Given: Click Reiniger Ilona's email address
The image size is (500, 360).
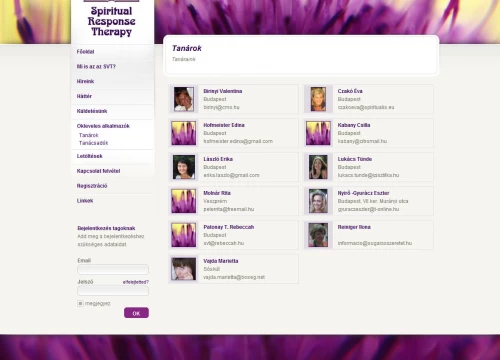Looking at the screenshot, I should click(375, 243).
